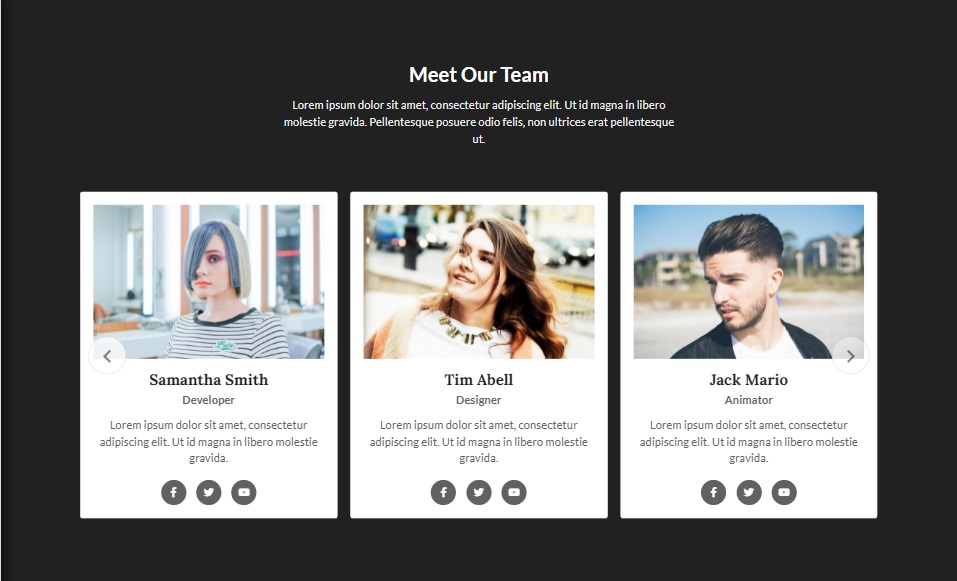Visit Tim Abell's Facebook profile icon
Viewport: 957px width, 581px height.
click(443, 493)
